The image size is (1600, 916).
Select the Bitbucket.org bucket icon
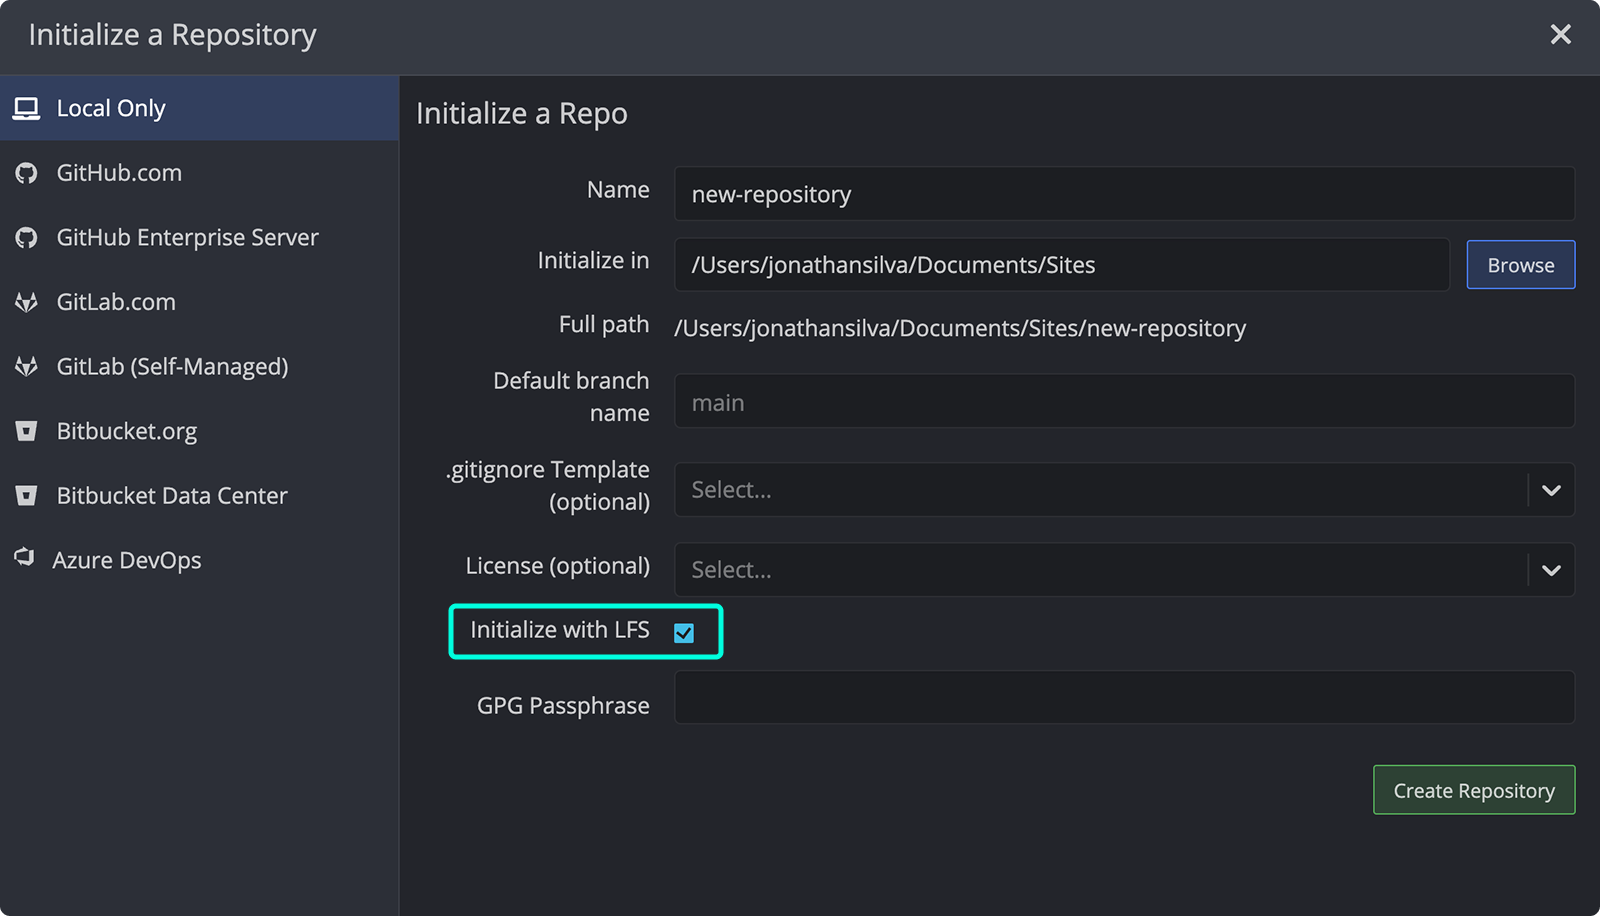pyautogui.click(x=25, y=430)
